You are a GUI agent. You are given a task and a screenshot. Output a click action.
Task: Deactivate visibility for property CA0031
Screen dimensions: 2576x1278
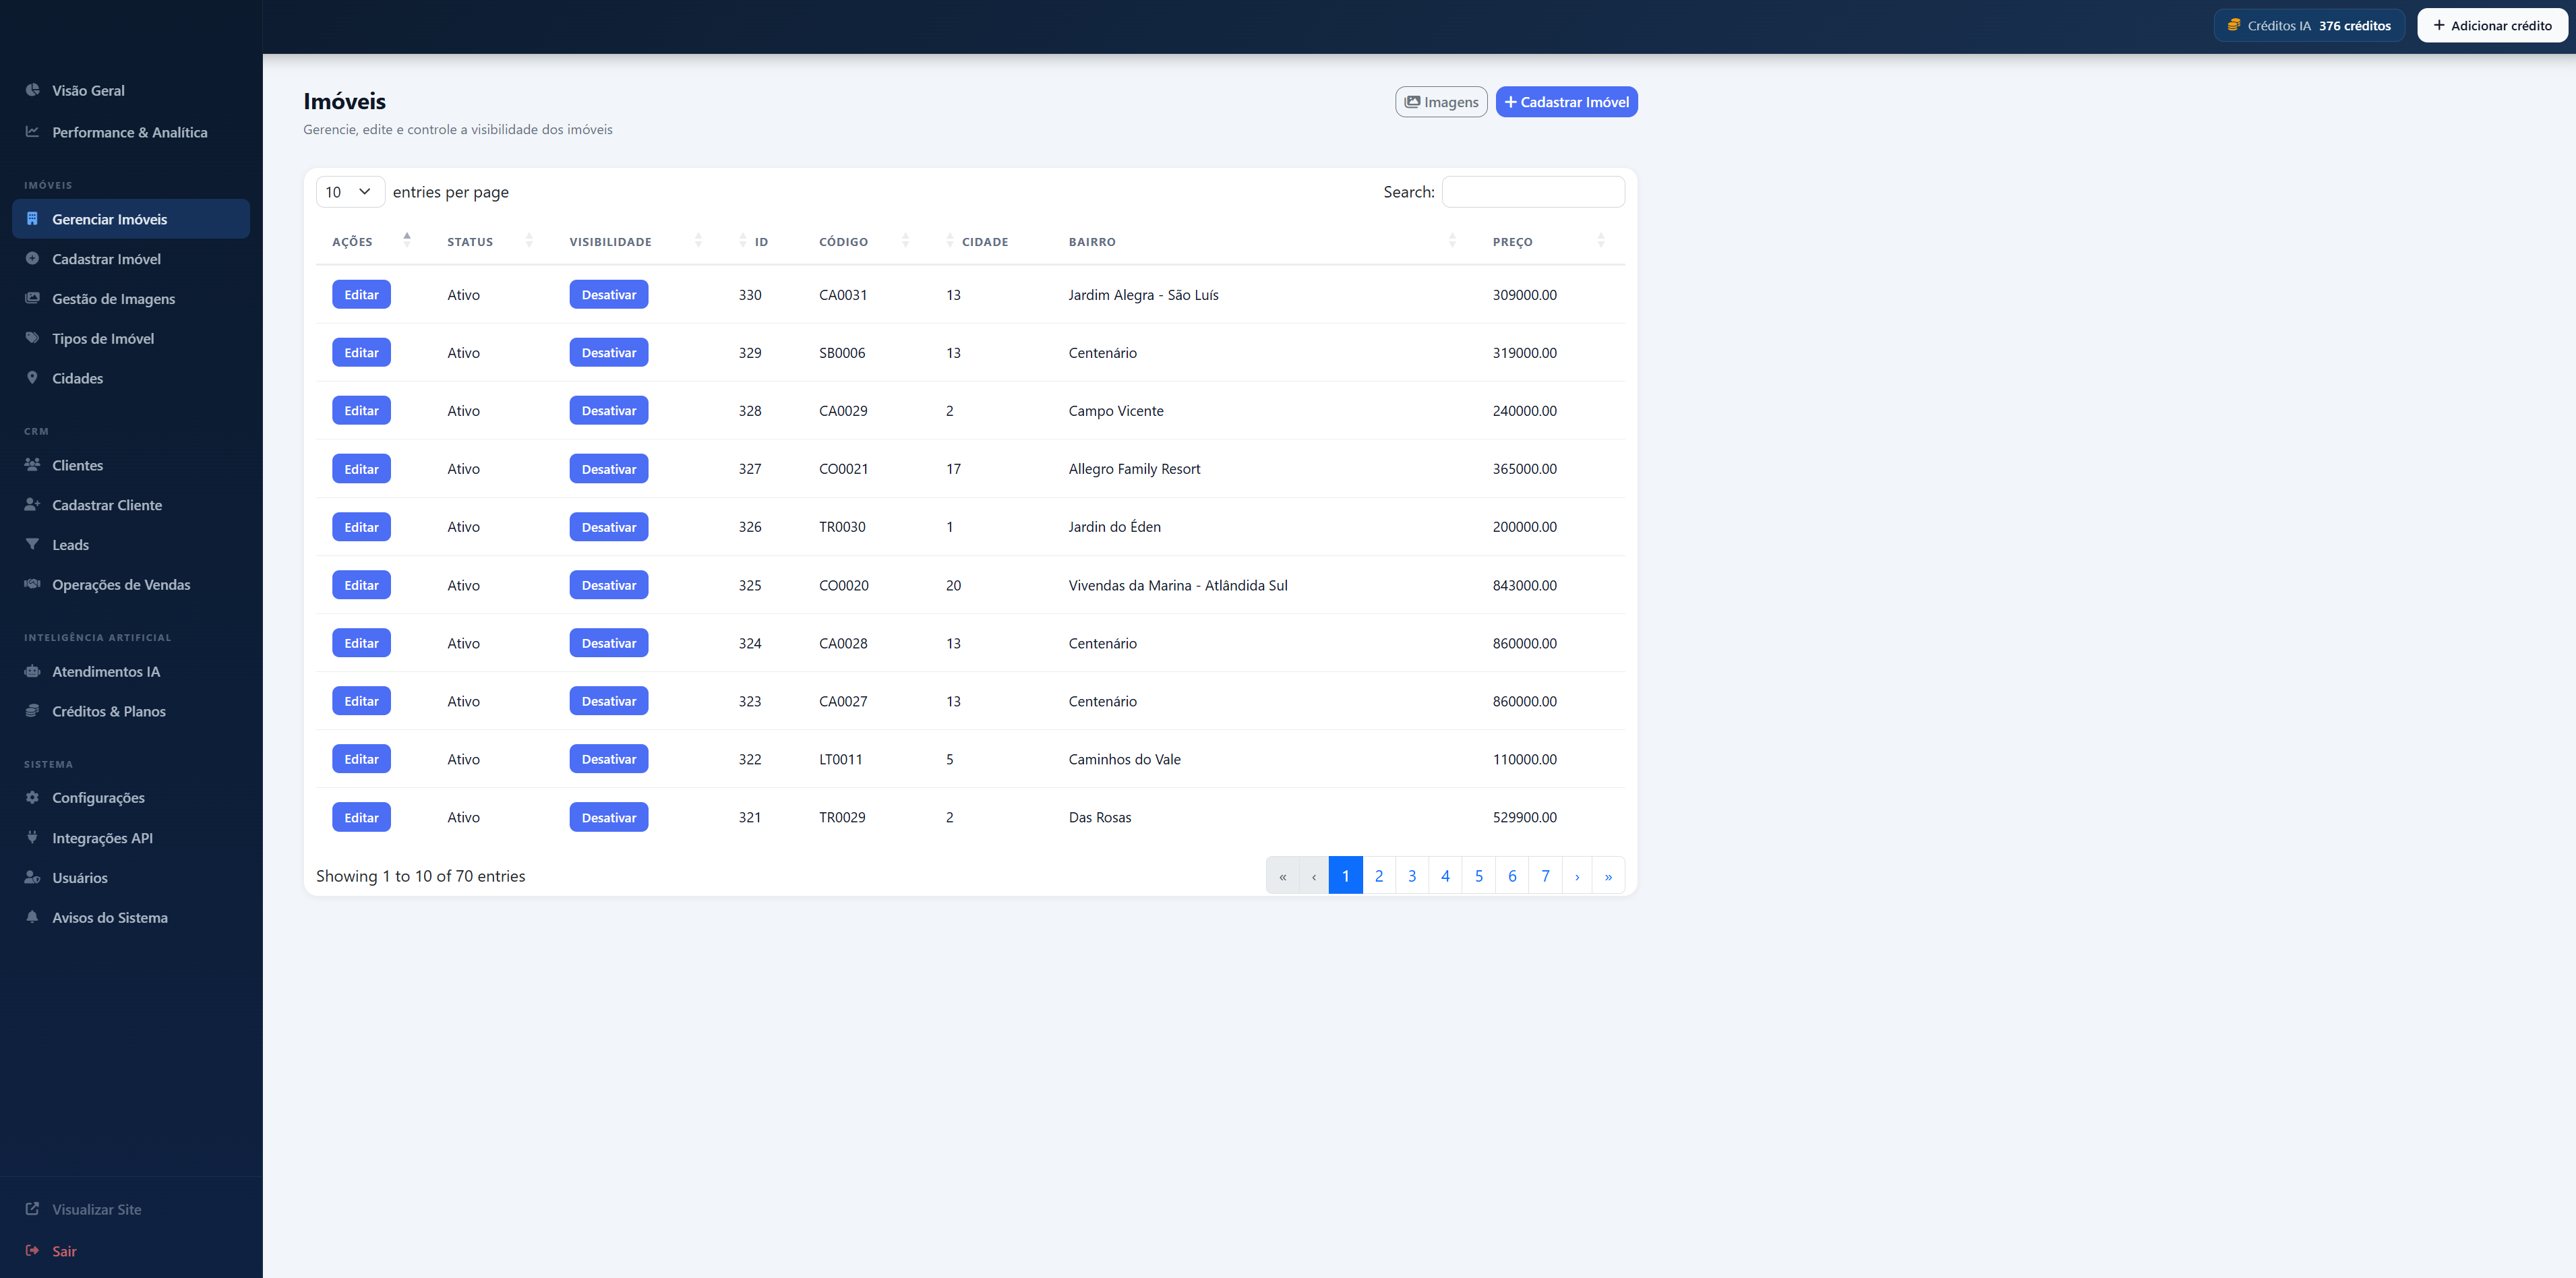[608, 295]
